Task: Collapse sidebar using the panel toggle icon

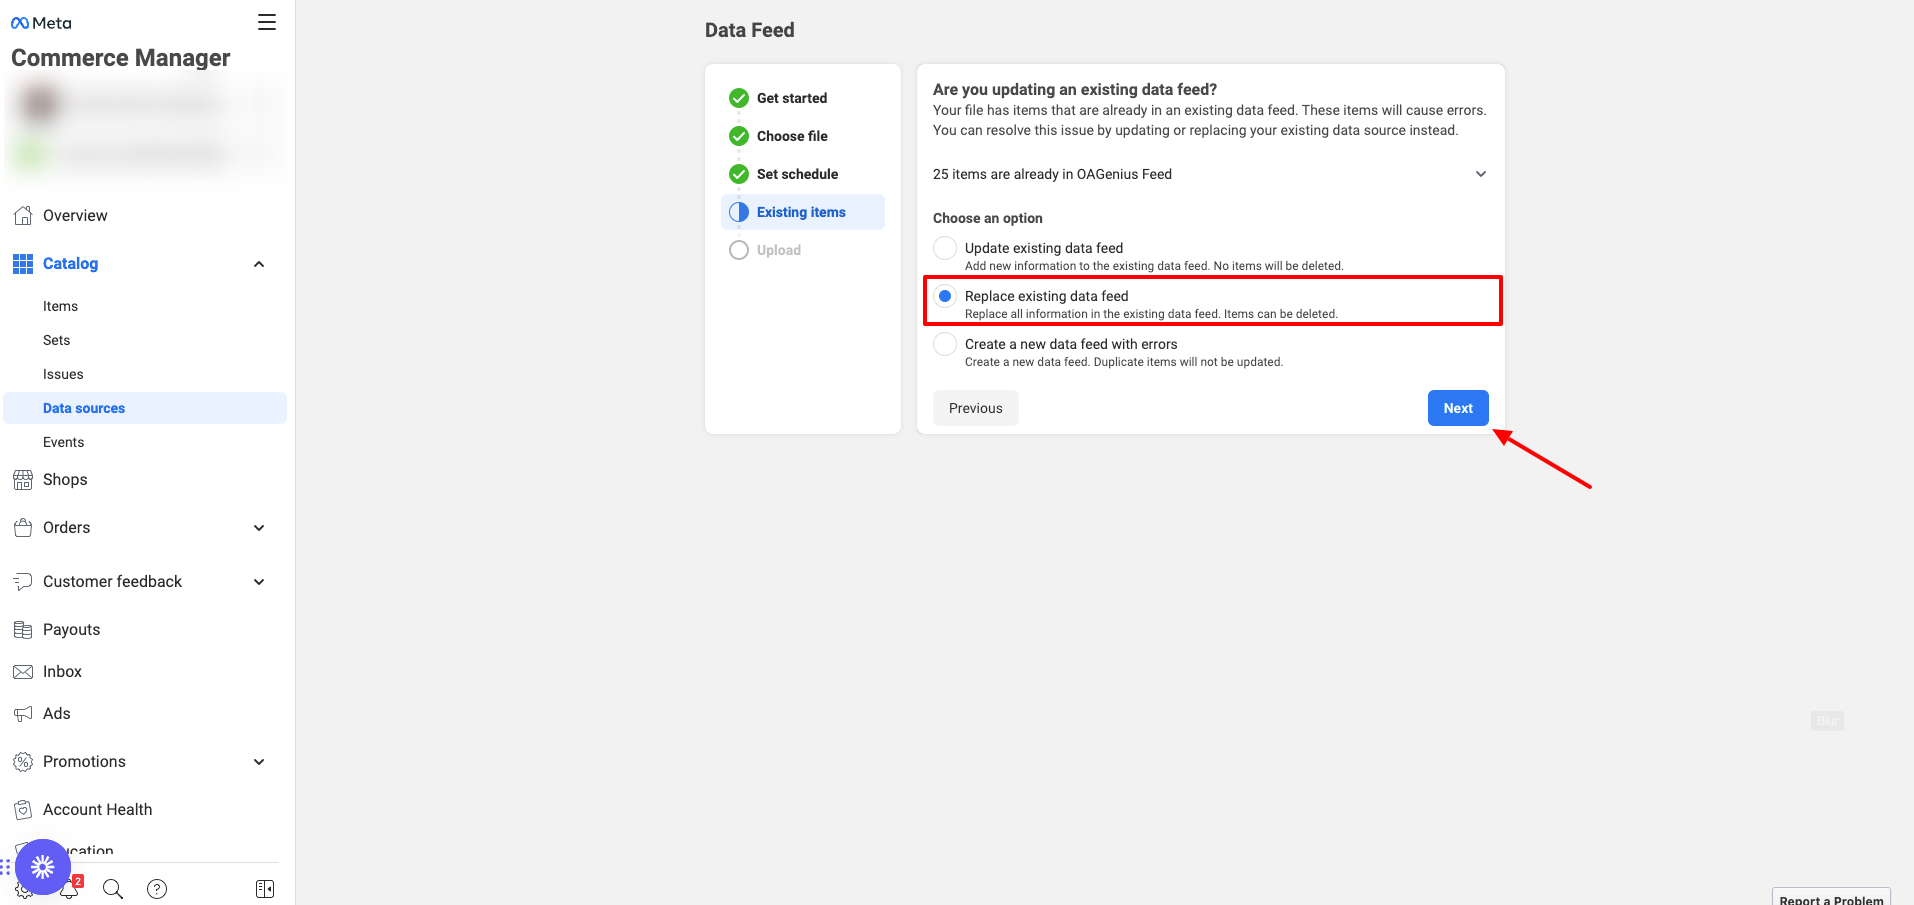Action: pos(265,889)
